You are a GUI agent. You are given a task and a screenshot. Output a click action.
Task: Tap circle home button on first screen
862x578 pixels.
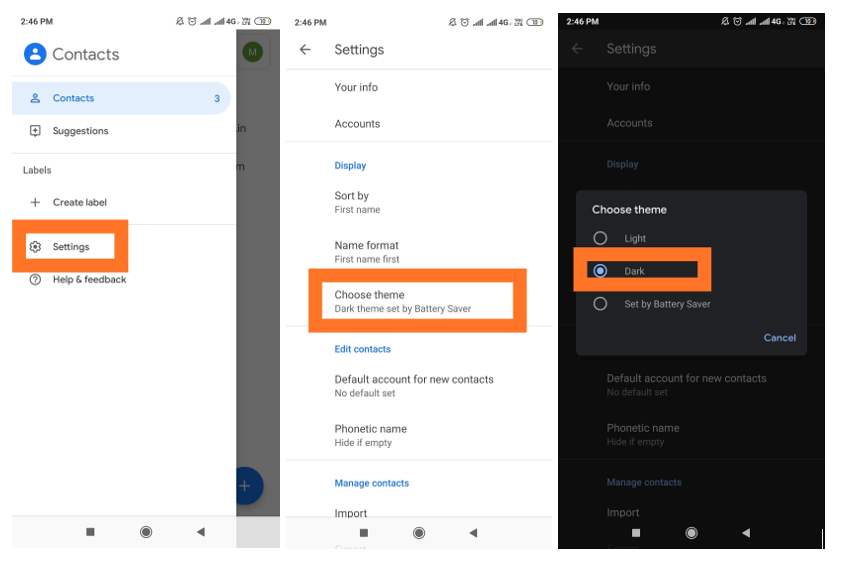click(146, 532)
